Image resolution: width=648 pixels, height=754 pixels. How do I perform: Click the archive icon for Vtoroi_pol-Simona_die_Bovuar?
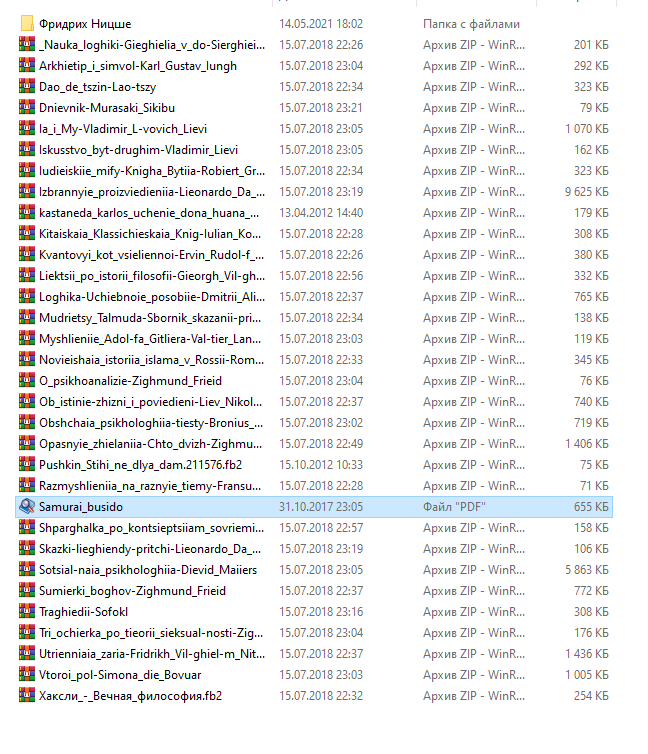point(27,674)
